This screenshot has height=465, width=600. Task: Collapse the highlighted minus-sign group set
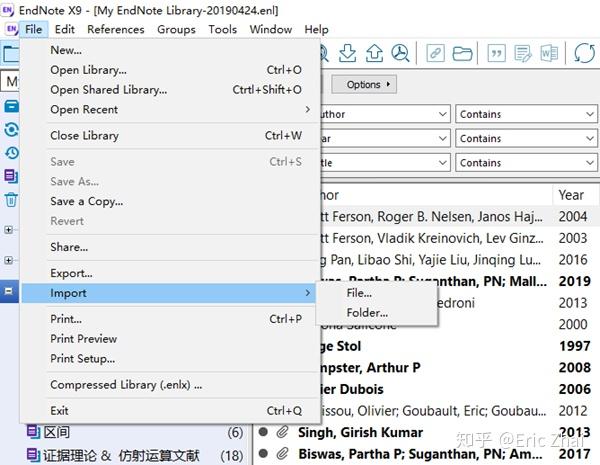point(8,291)
